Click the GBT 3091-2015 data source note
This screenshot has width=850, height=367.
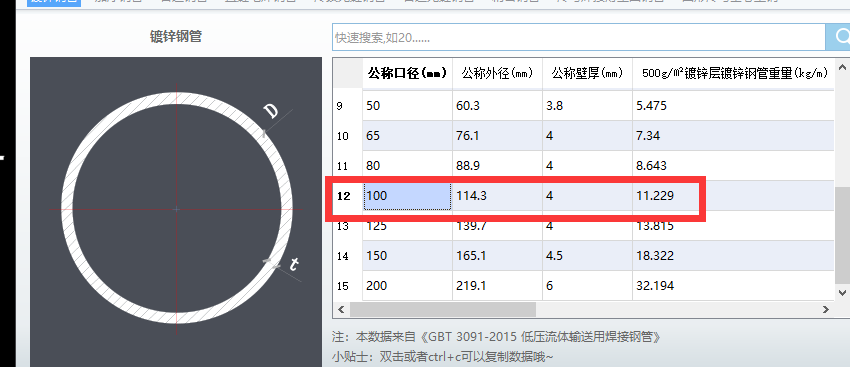click(497, 337)
